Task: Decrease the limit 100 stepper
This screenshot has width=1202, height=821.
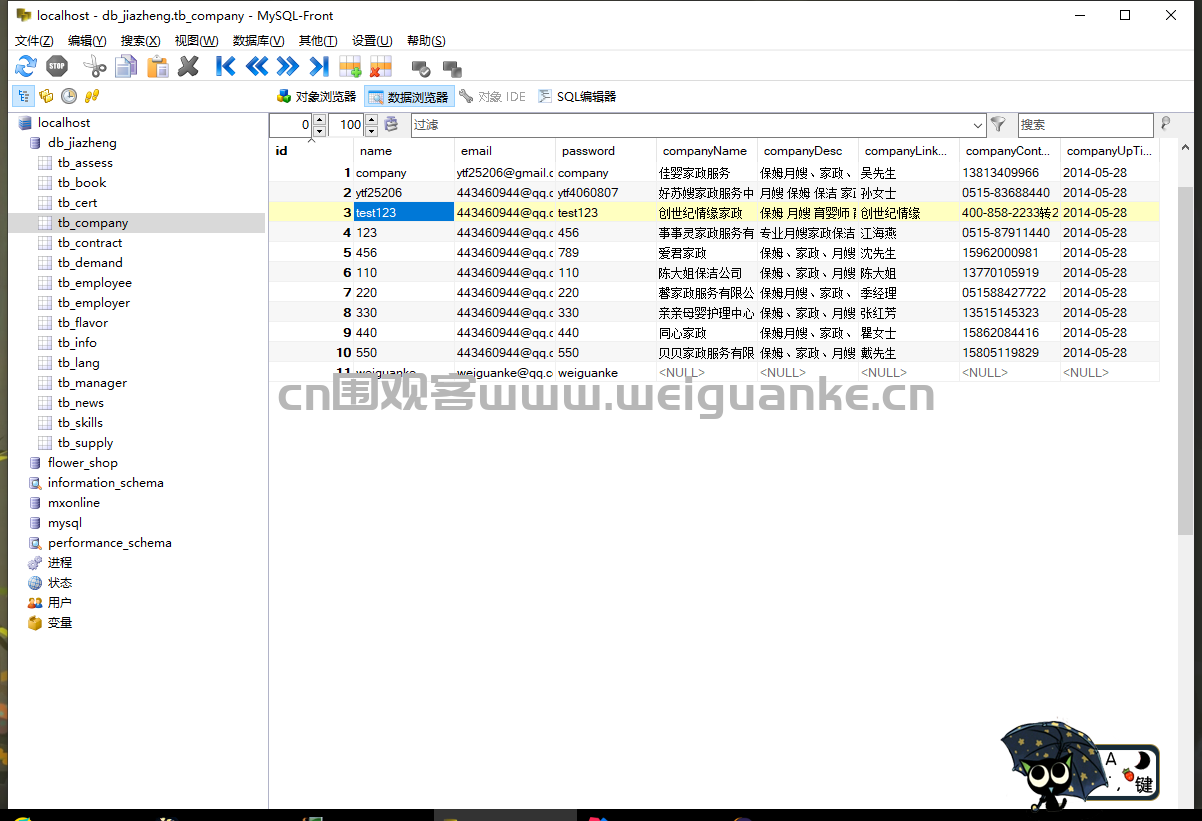Action: pos(371,131)
